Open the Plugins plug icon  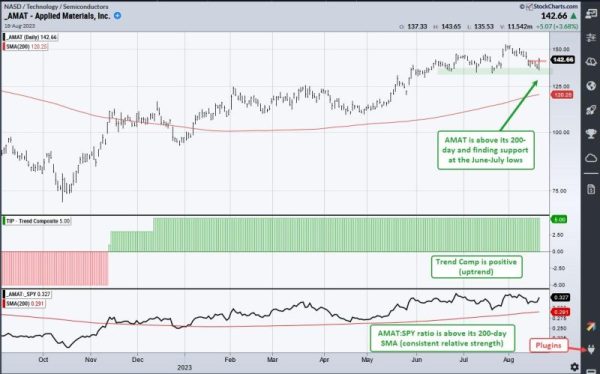tap(591, 350)
